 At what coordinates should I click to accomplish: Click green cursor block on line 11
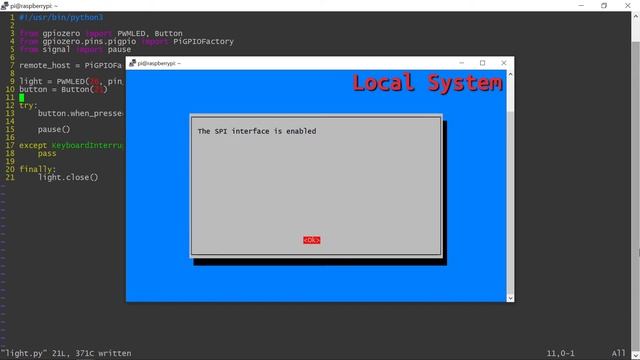click(22, 98)
